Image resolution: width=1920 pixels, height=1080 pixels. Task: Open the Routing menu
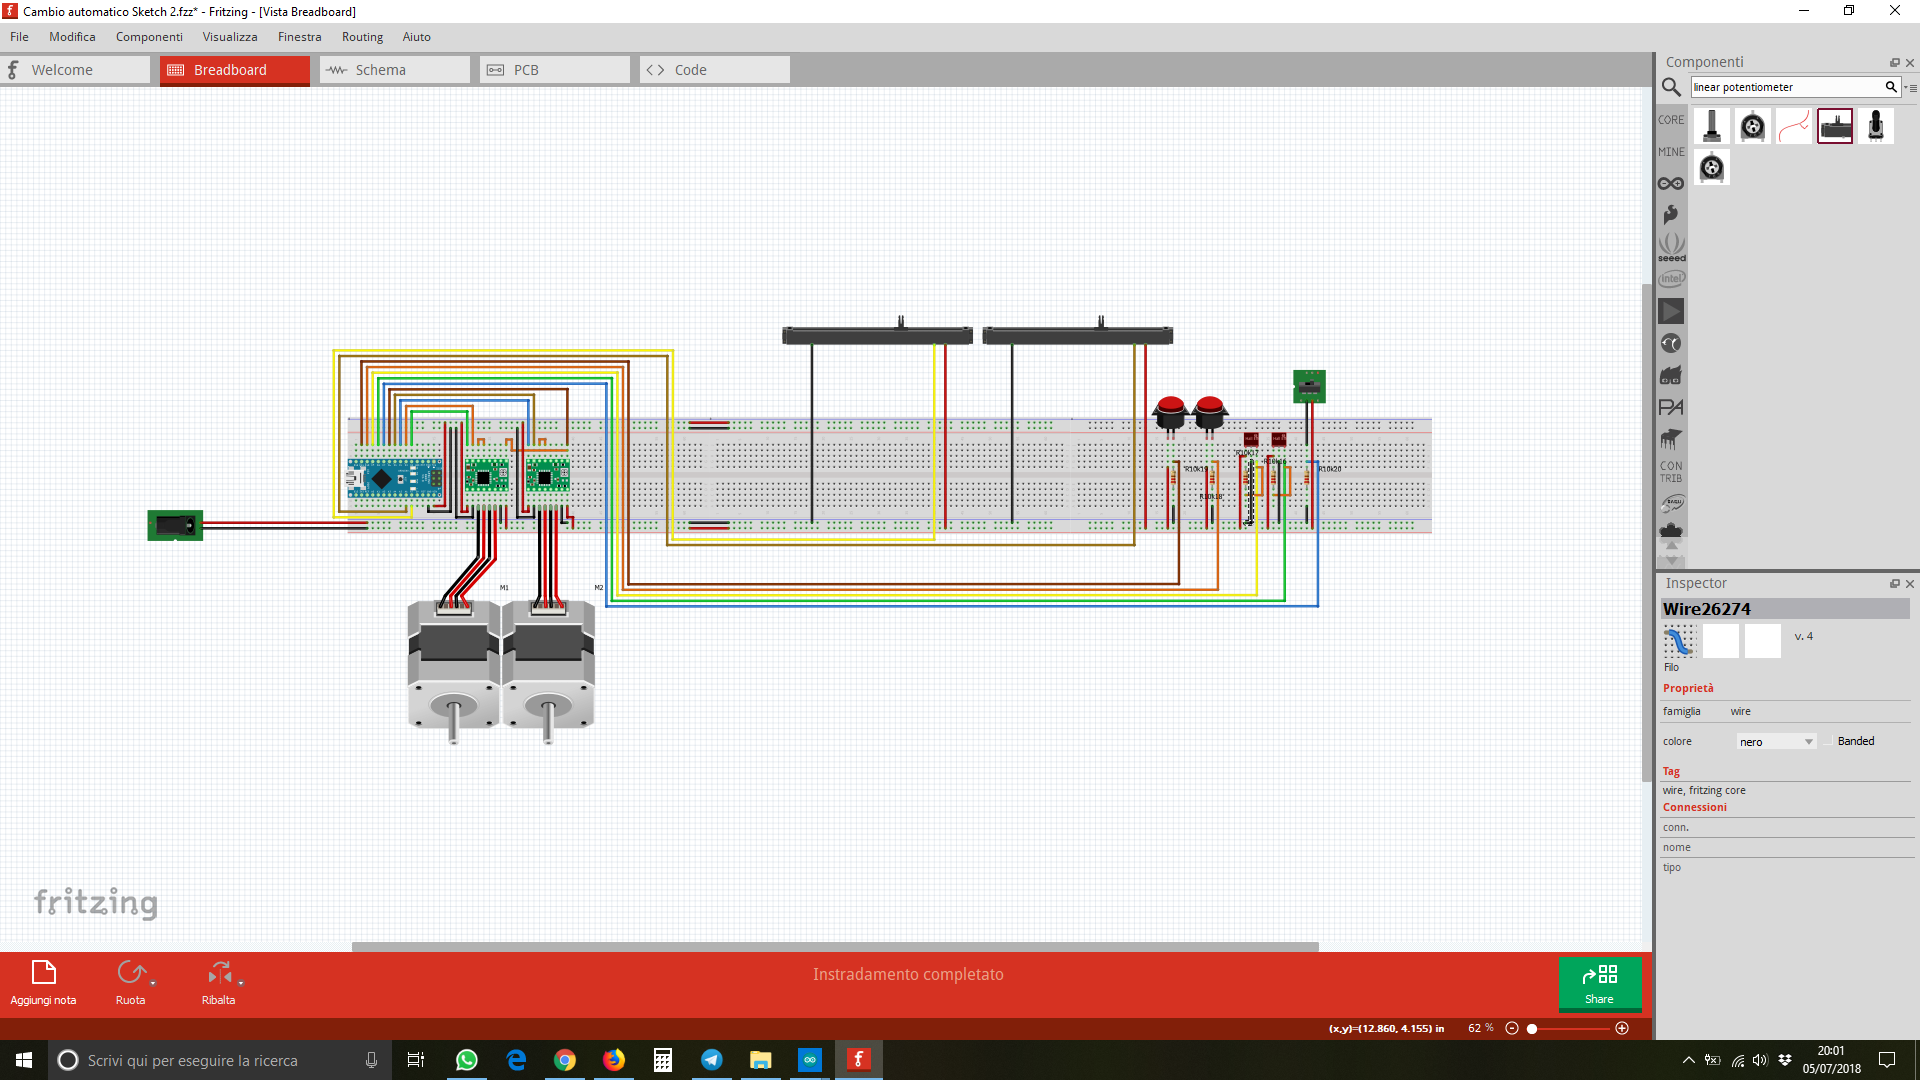pyautogui.click(x=362, y=37)
